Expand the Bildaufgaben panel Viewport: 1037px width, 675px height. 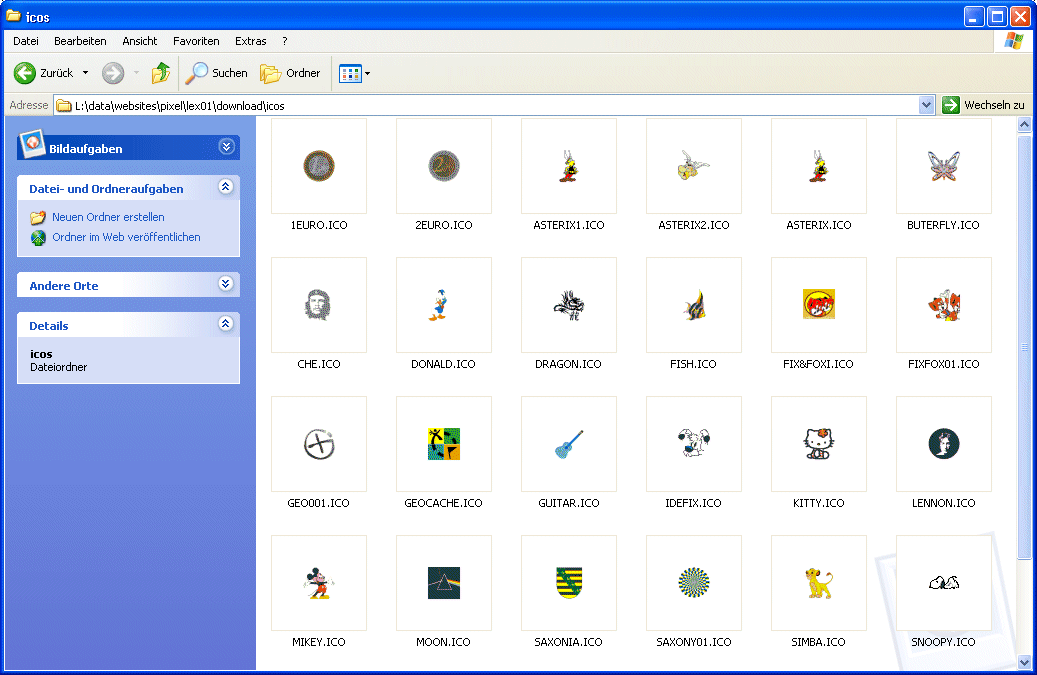click(226, 147)
